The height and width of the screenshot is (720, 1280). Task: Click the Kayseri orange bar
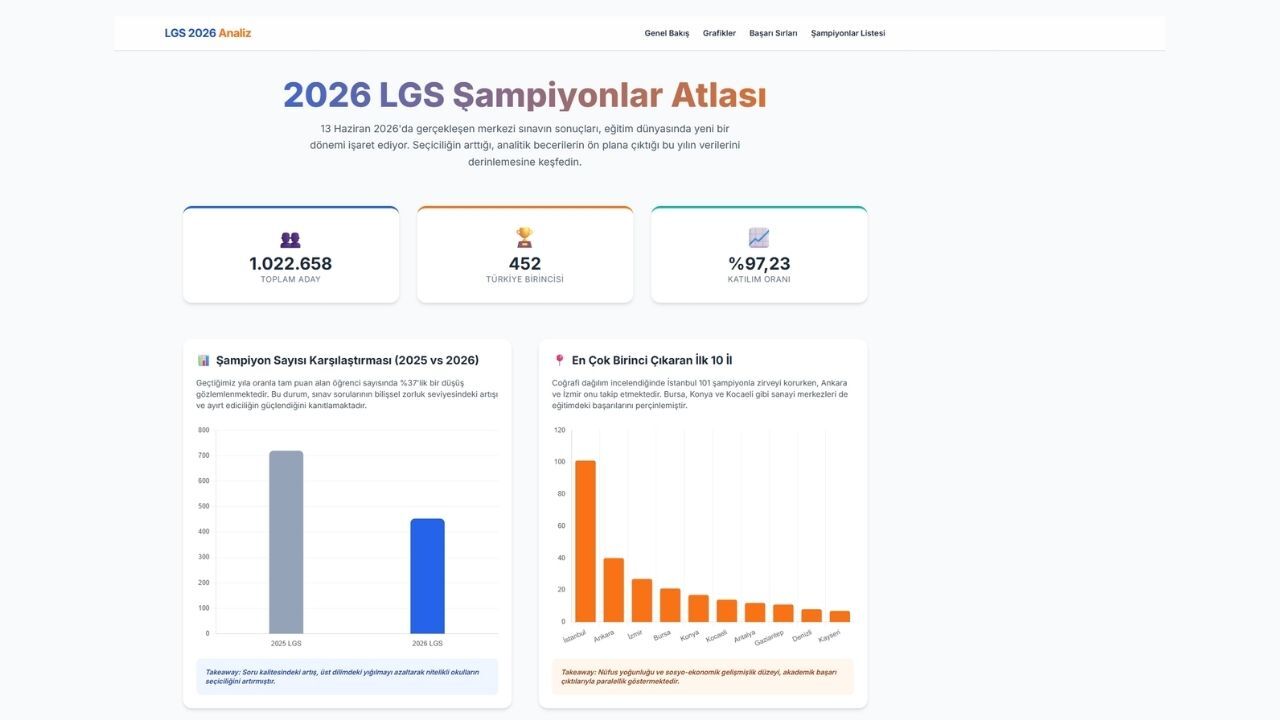pyautogui.click(x=840, y=616)
